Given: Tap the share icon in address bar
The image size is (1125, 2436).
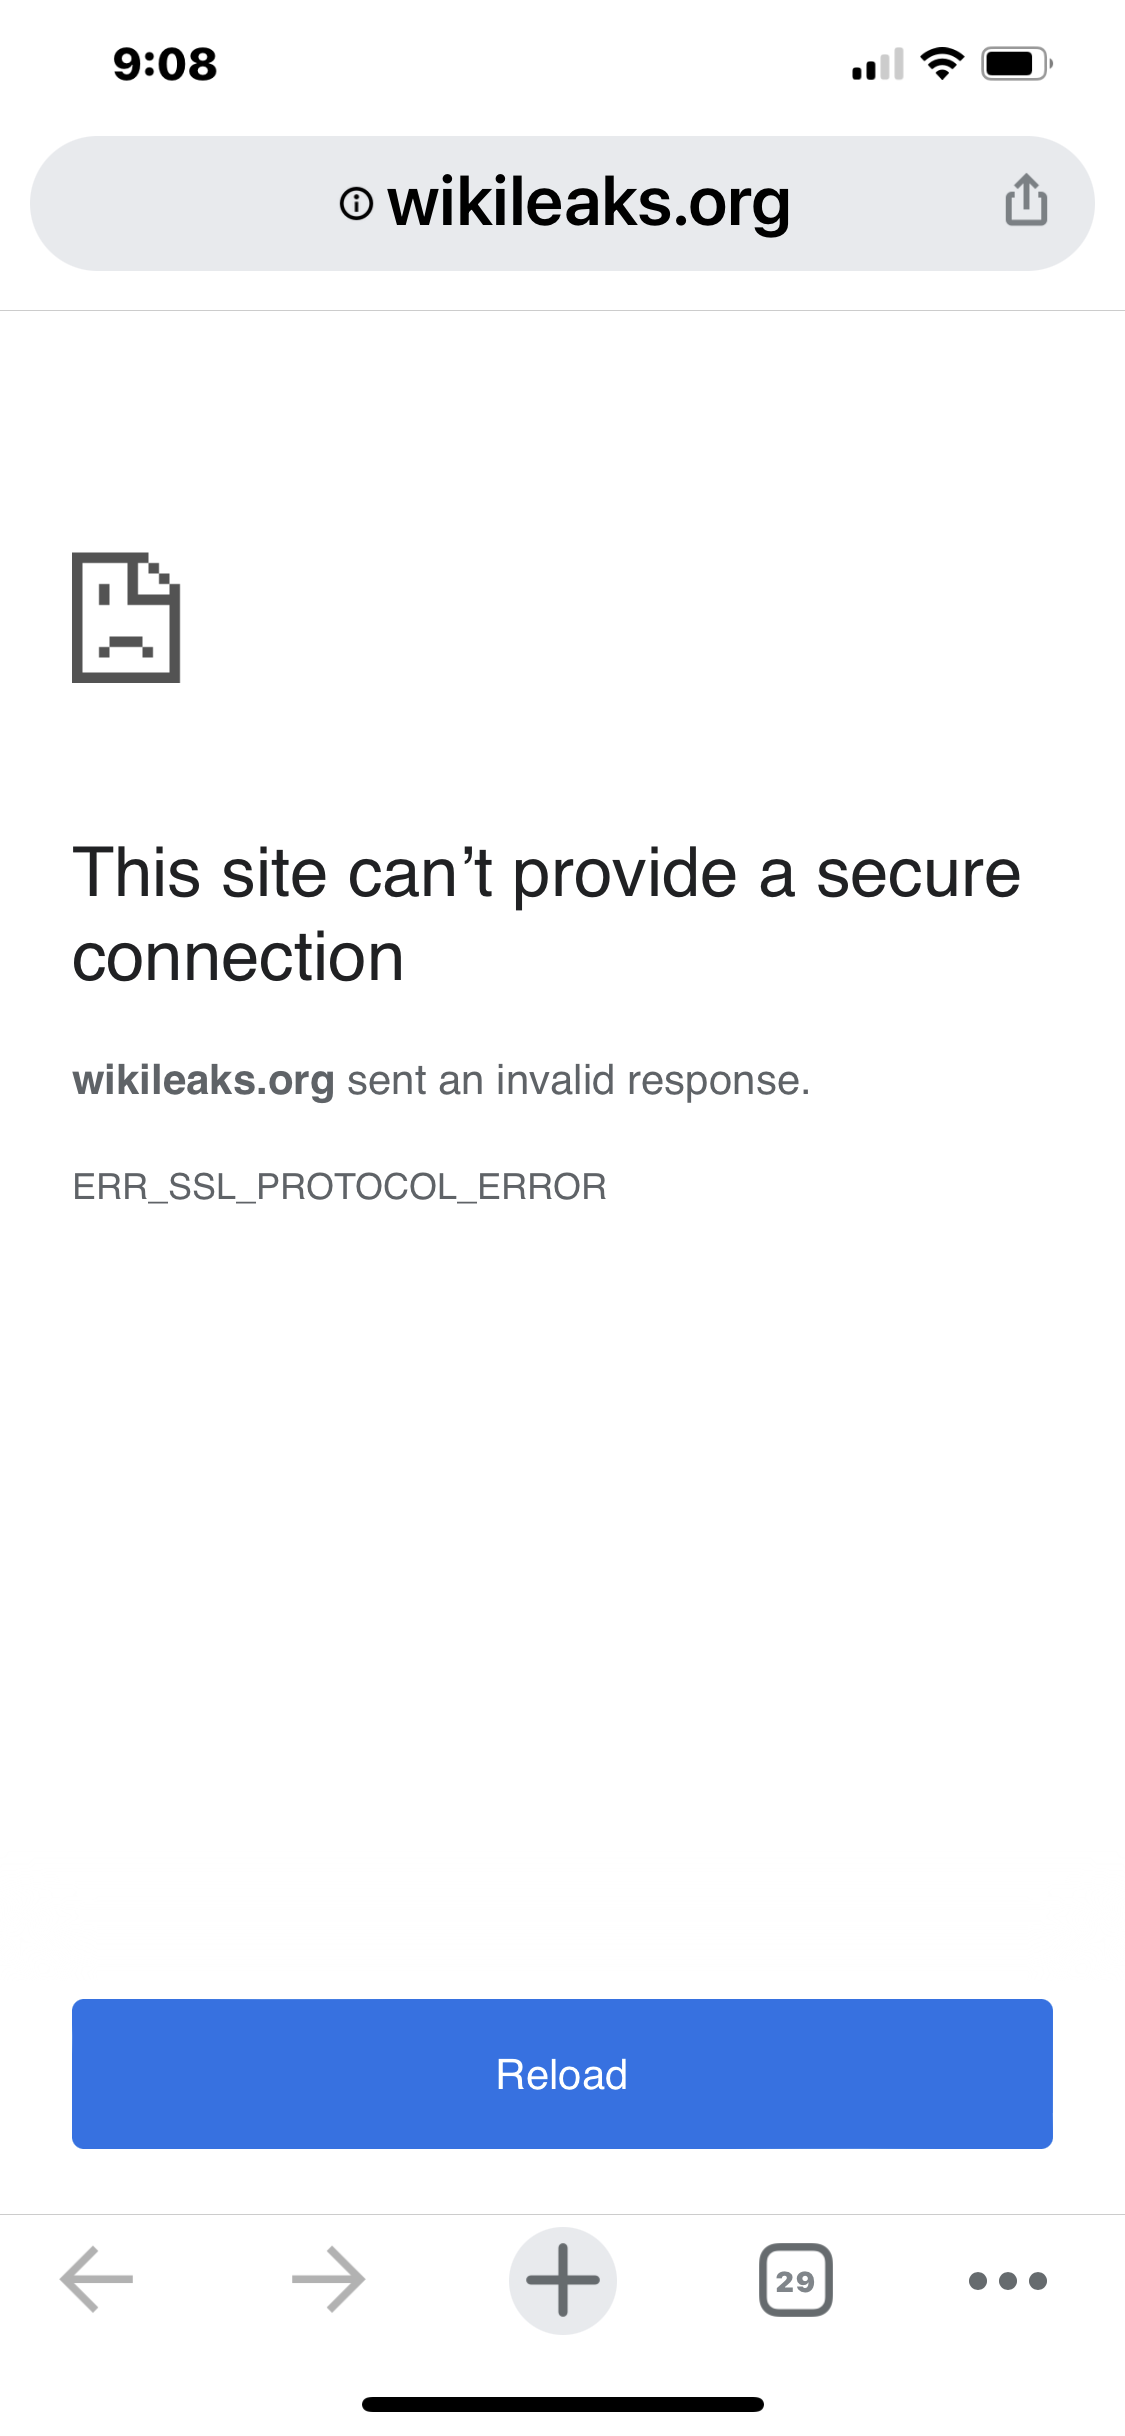Looking at the screenshot, I should [x=1026, y=201].
